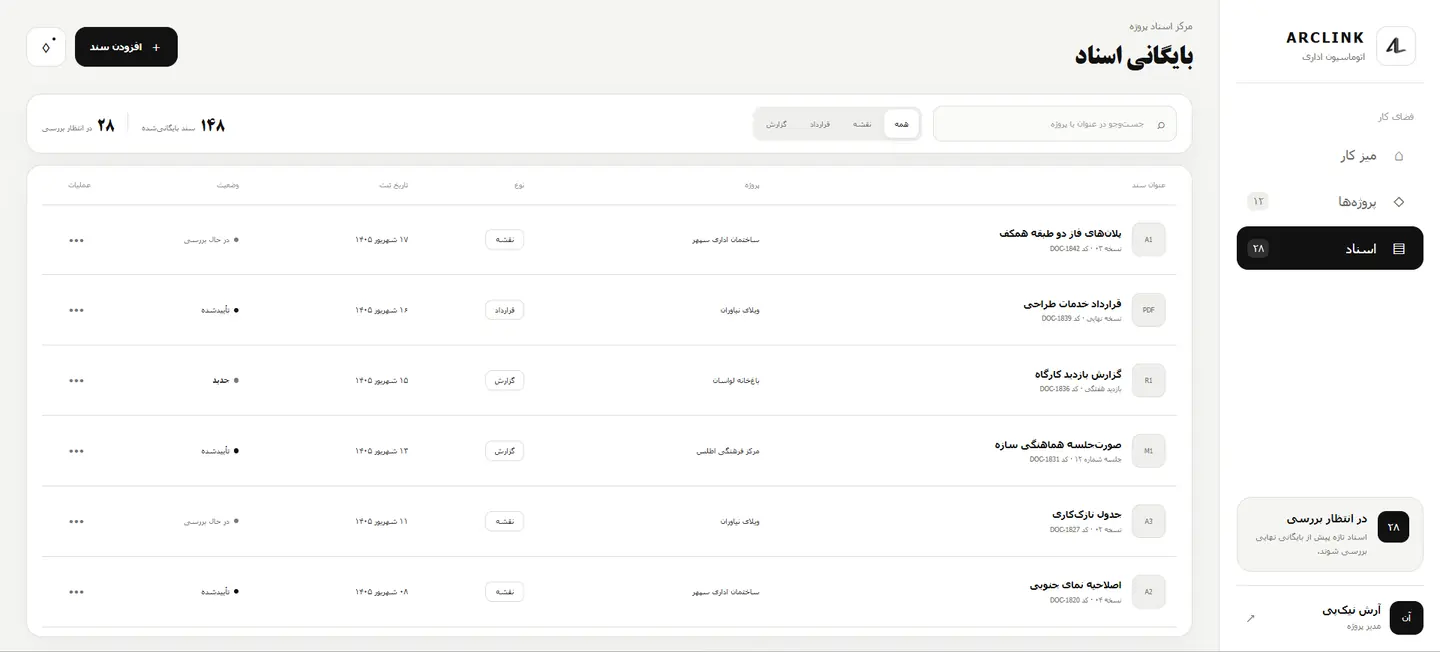
Task: Click the نقشه type chip in DOC-1842 row
Action: point(505,240)
